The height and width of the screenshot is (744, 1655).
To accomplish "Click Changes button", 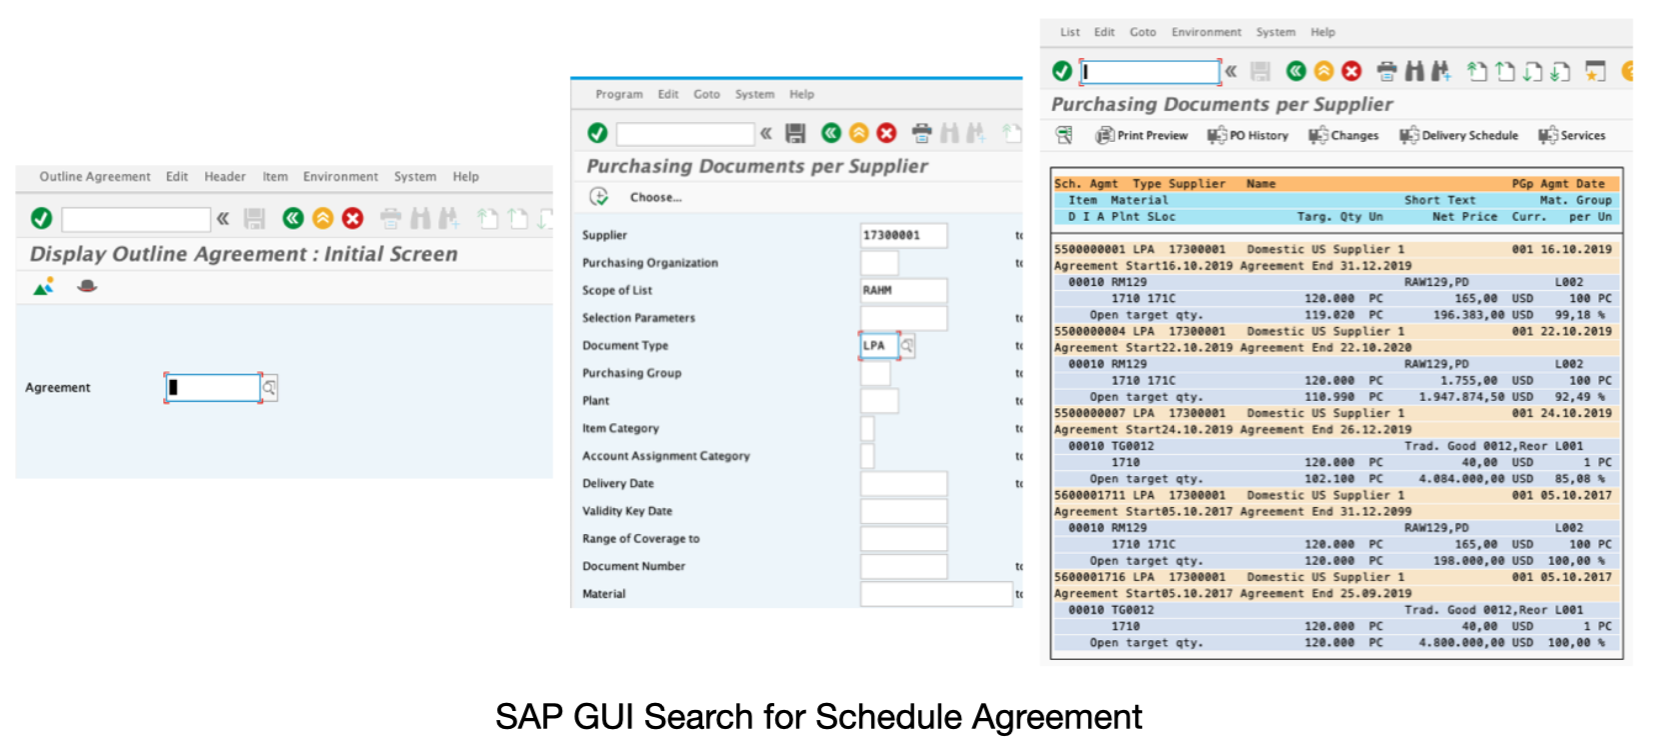I will 1344,135.
